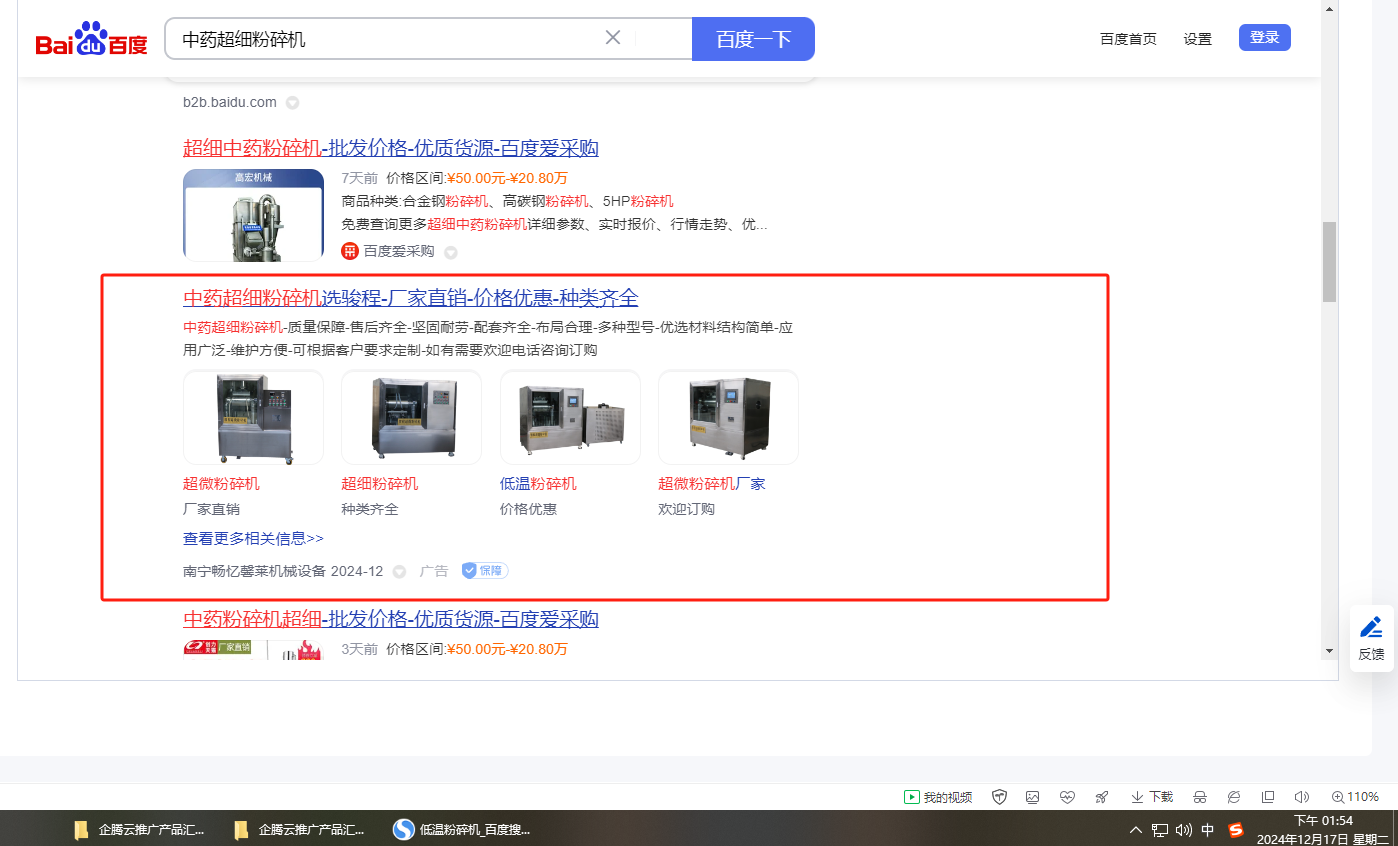Switch the 中 input language indicator
The height and width of the screenshot is (846, 1398).
(x=1208, y=829)
